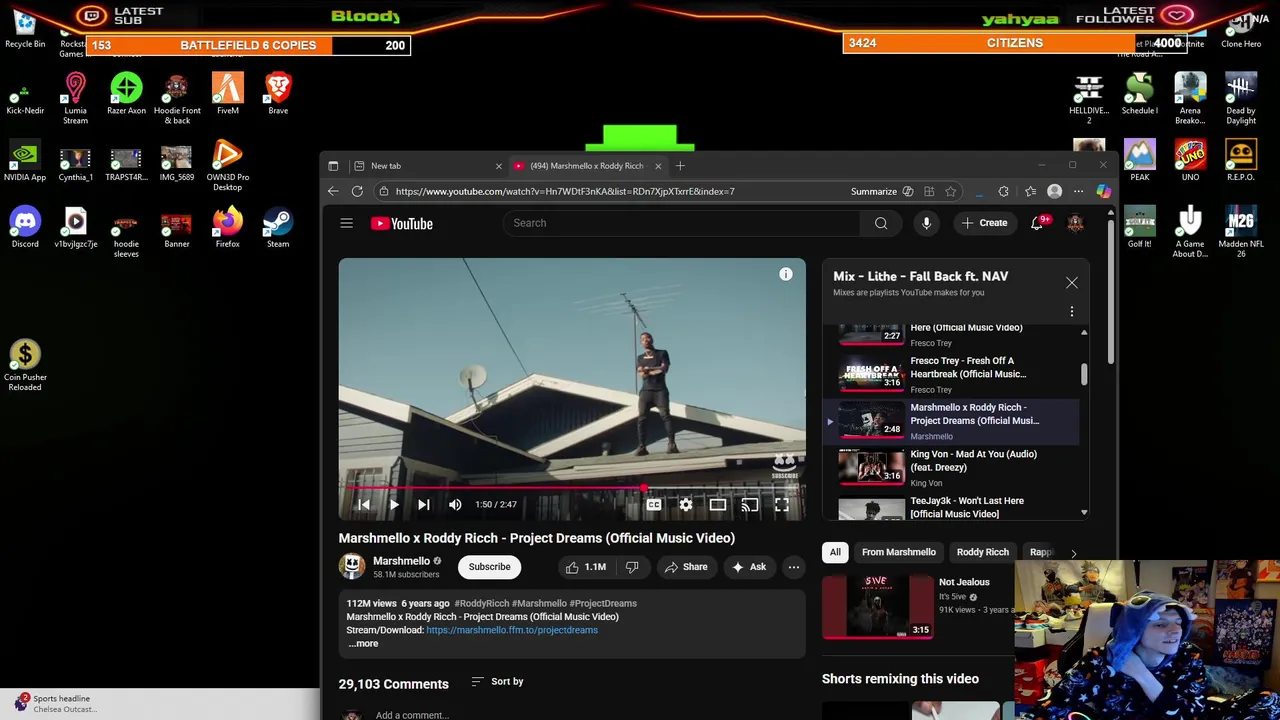
Task: Open comments Sort by menu
Action: click(497, 682)
